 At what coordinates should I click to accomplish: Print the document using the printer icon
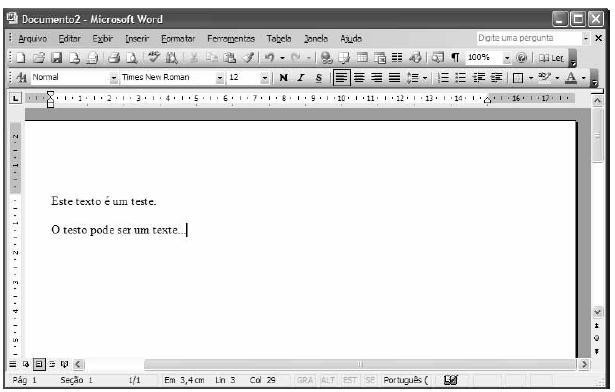(x=114, y=58)
